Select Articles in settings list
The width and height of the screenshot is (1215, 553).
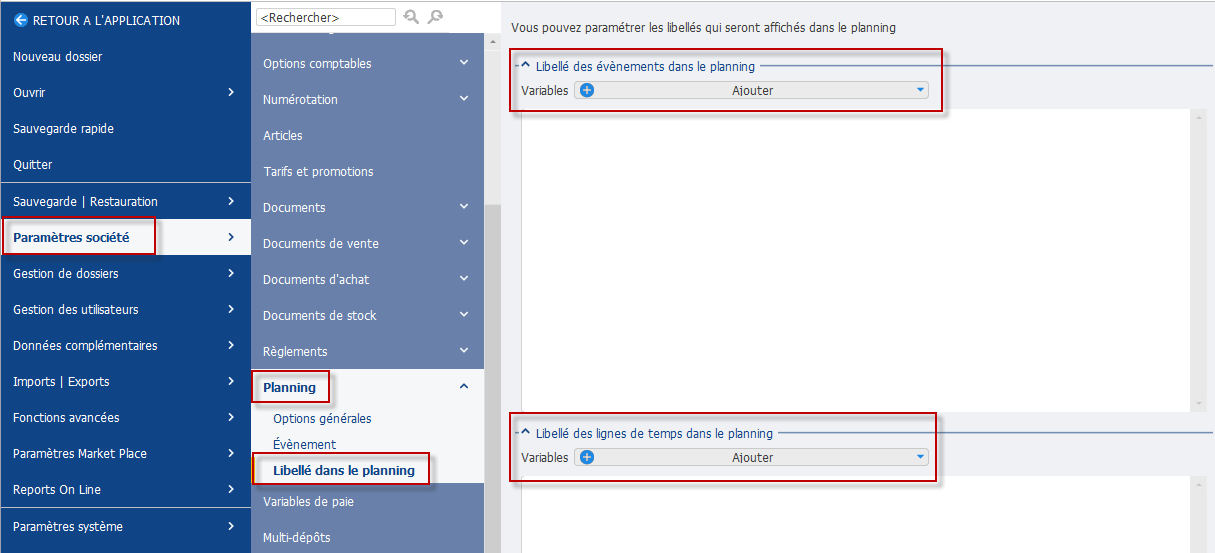[x=367, y=135]
